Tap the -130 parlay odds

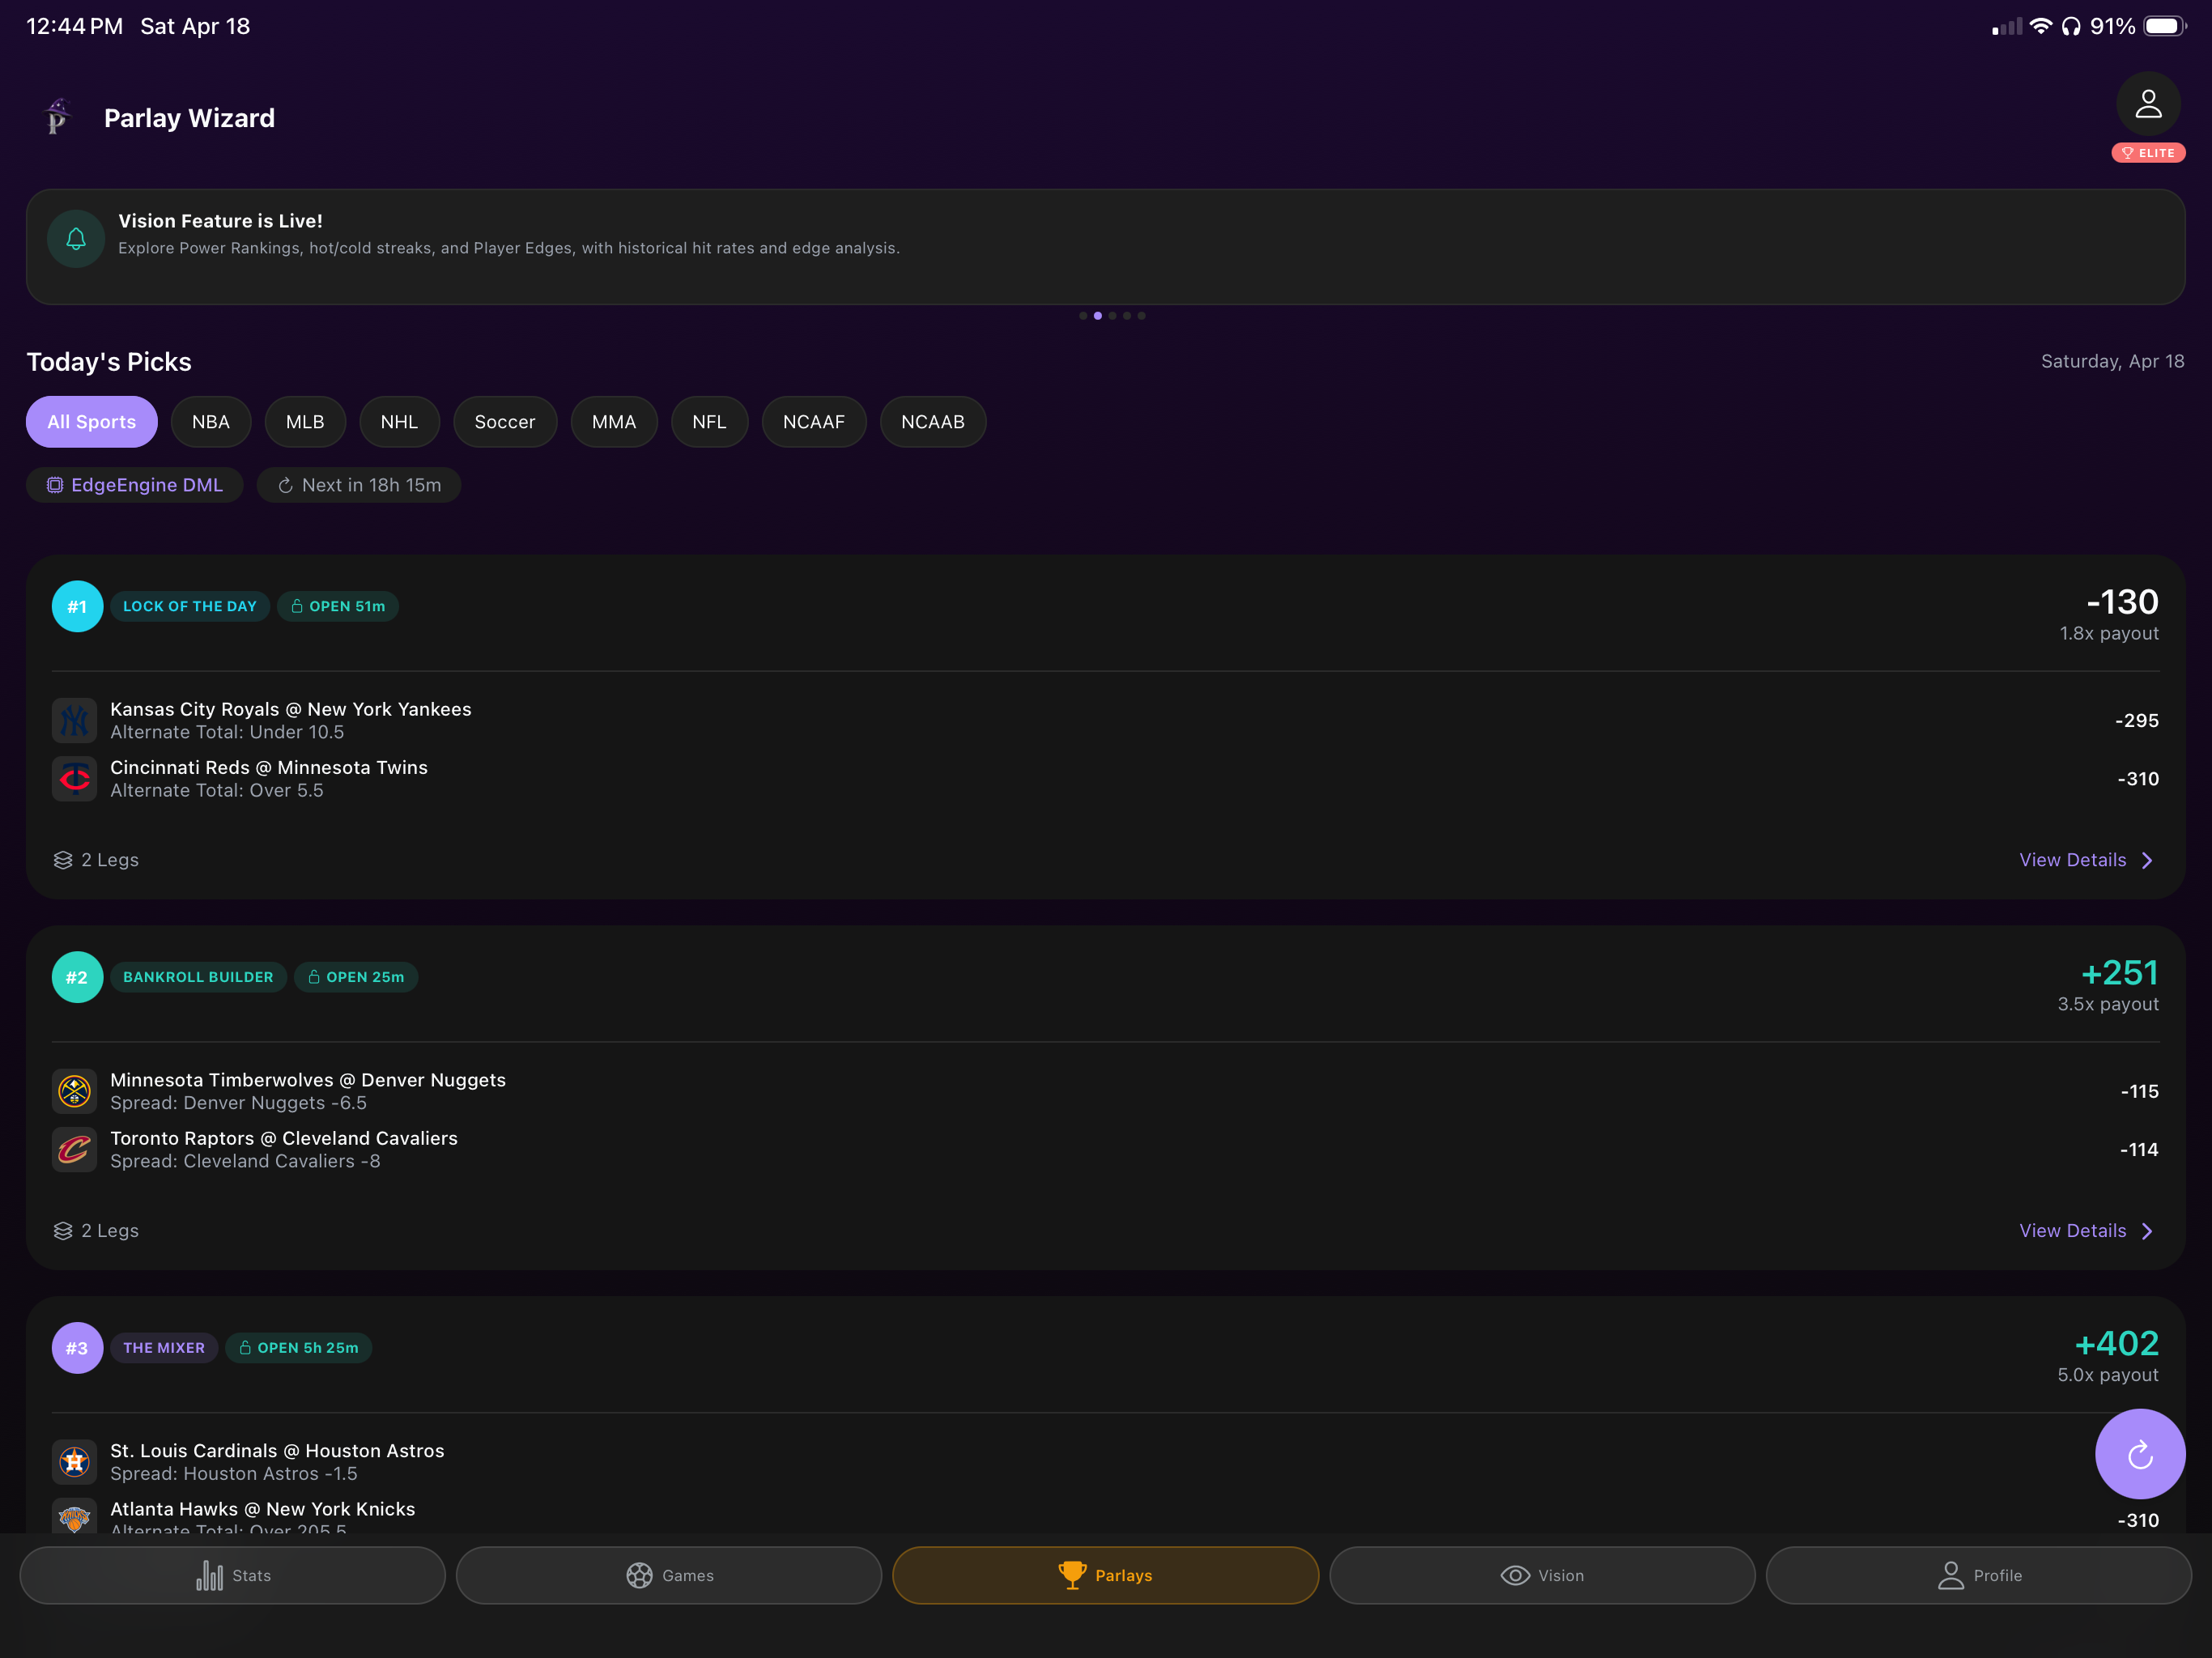(x=2122, y=602)
